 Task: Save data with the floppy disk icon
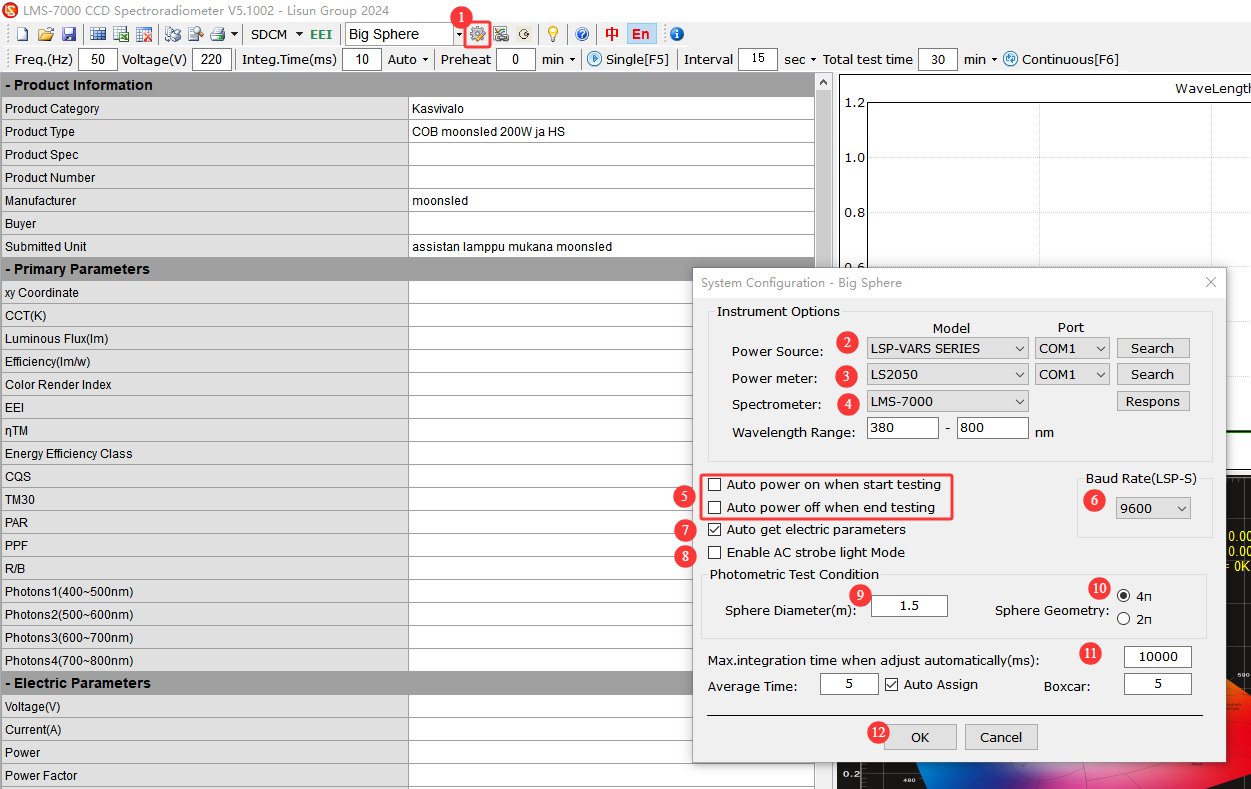point(68,34)
